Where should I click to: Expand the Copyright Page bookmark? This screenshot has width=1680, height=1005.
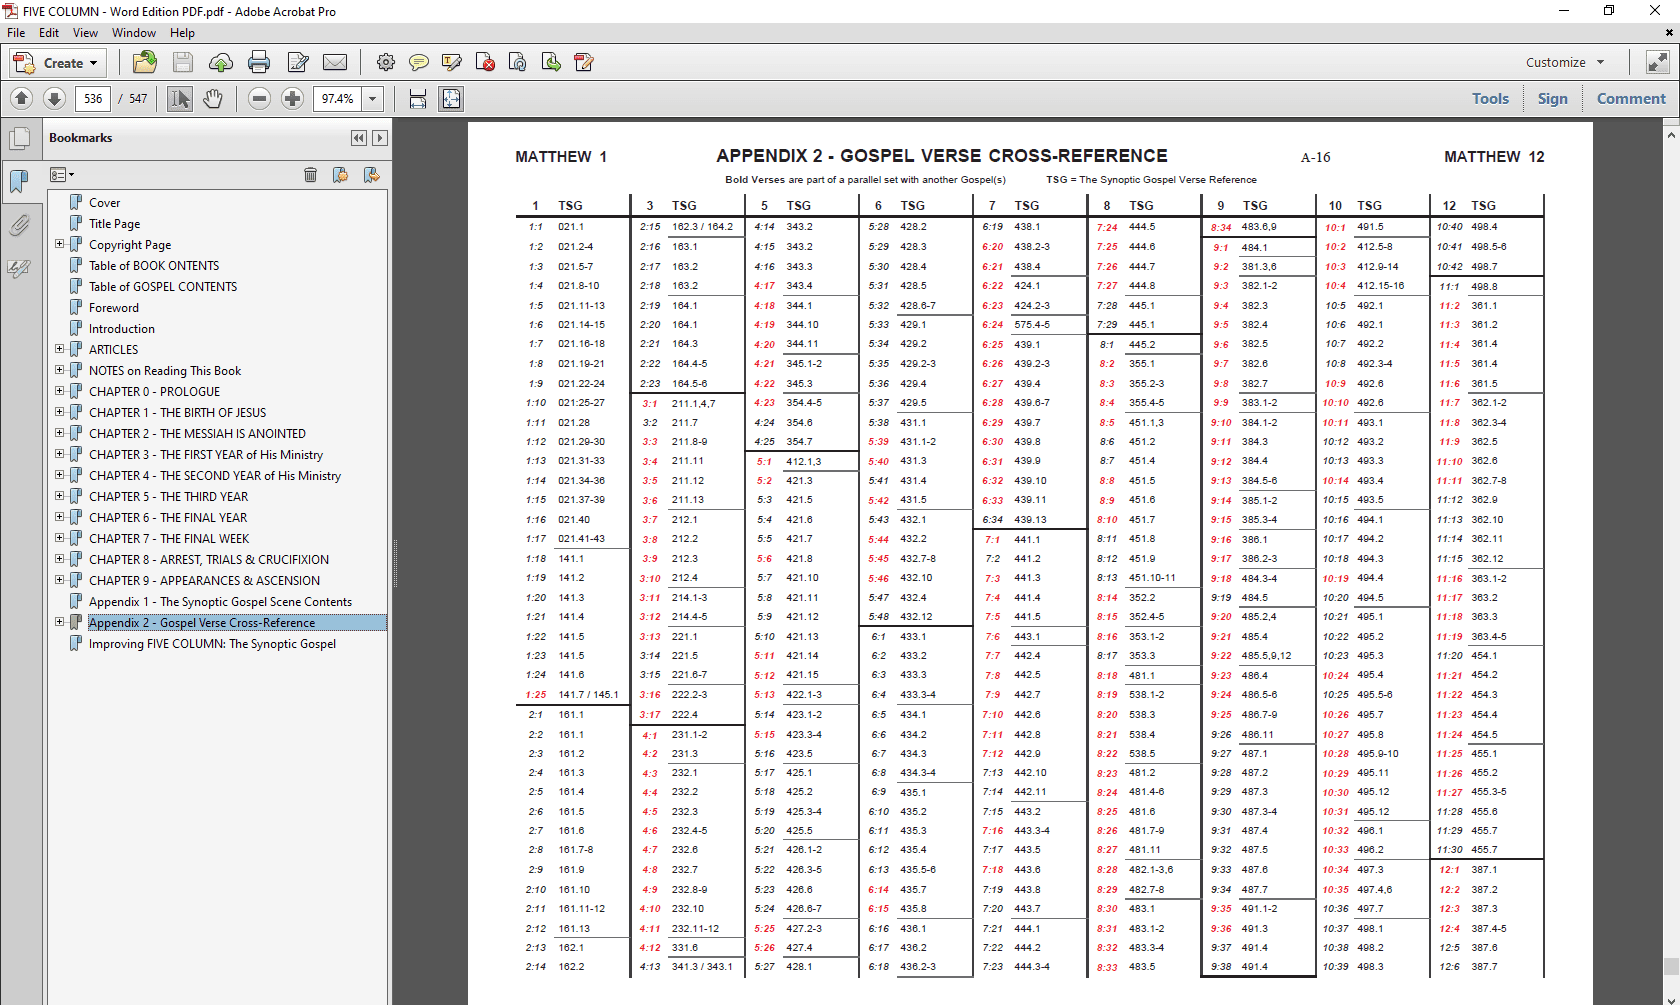click(59, 244)
